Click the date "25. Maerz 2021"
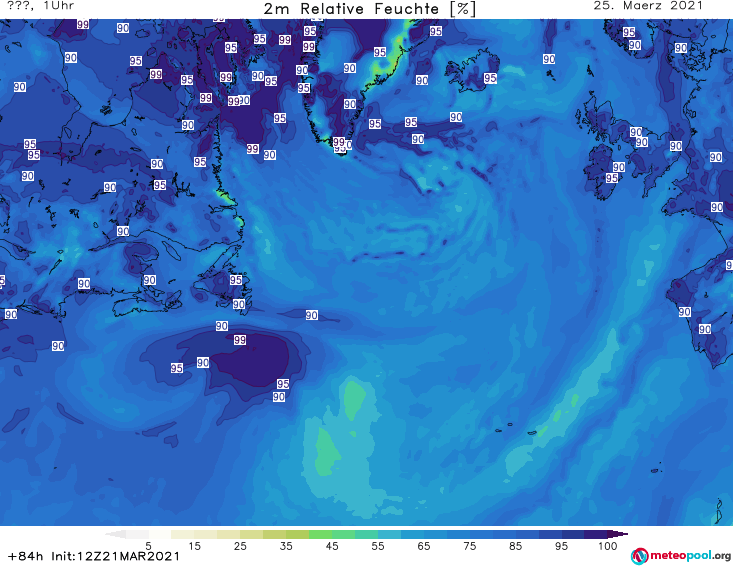Viewport: 733px width, 566px height. [x=648, y=6]
